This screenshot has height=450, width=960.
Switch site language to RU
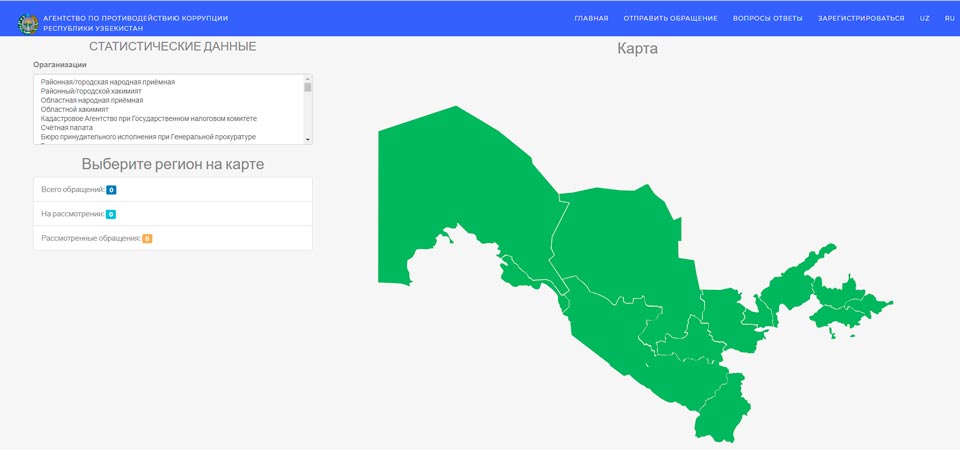coord(949,18)
